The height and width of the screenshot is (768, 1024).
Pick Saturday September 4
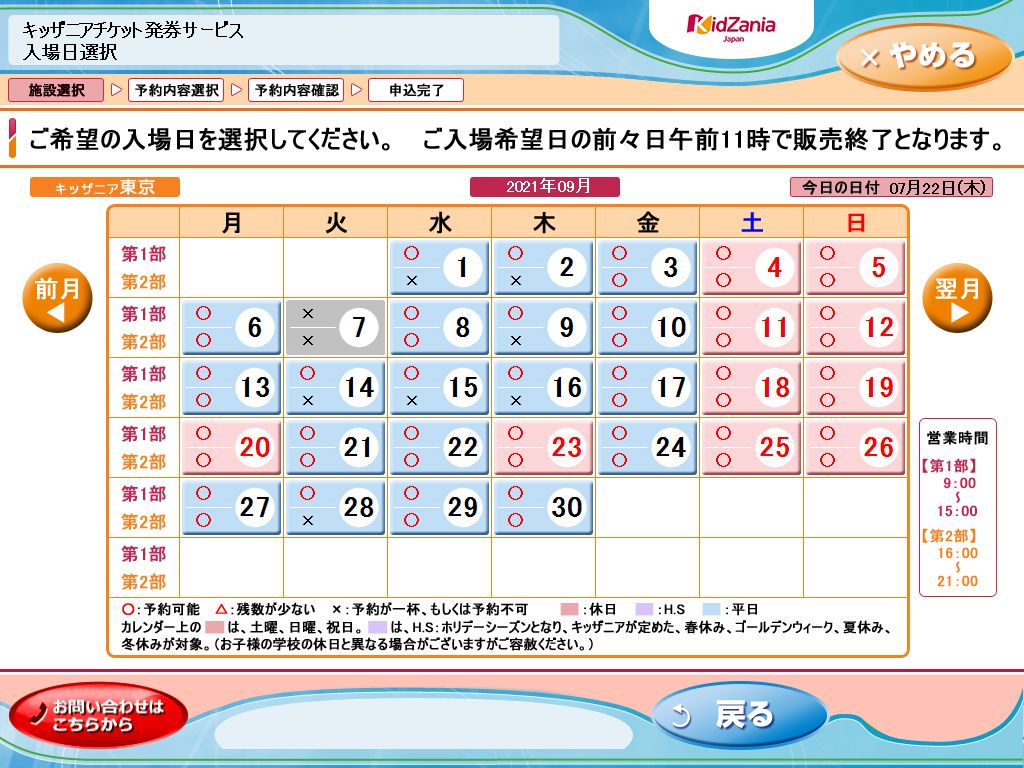pyautogui.click(x=751, y=267)
